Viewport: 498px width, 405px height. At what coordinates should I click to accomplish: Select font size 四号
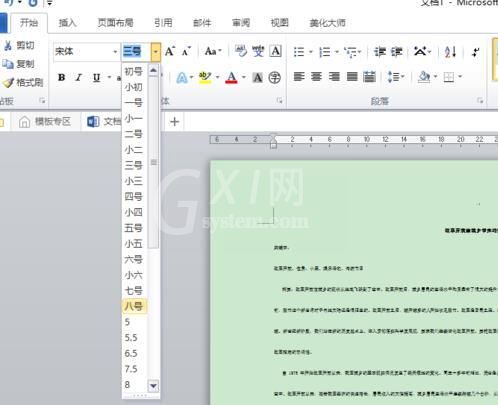(x=135, y=197)
